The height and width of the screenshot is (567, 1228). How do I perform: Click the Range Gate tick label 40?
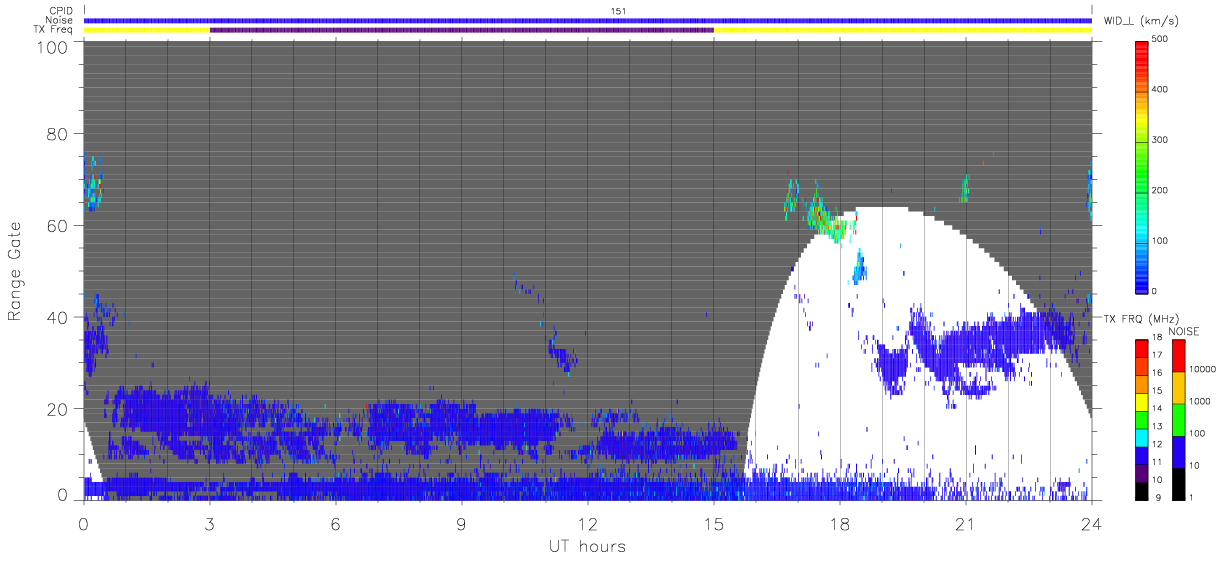pyautogui.click(x=58, y=317)
